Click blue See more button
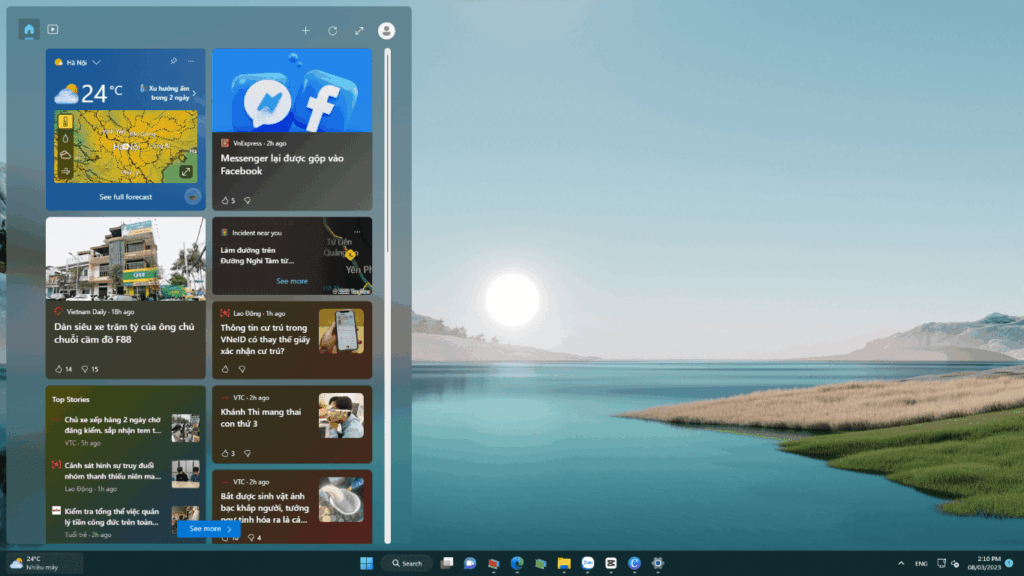The width and height of the screenshot is (1024, 576). 209,529
